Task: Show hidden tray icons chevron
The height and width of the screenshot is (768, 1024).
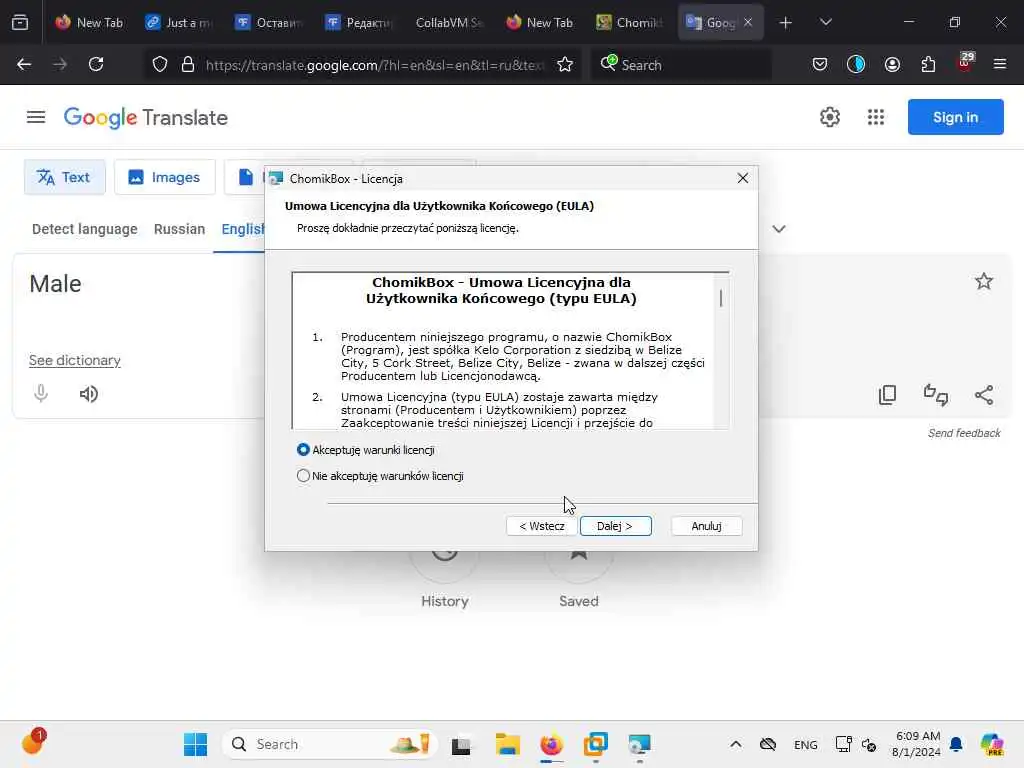Action: click(x=735, y=744)
